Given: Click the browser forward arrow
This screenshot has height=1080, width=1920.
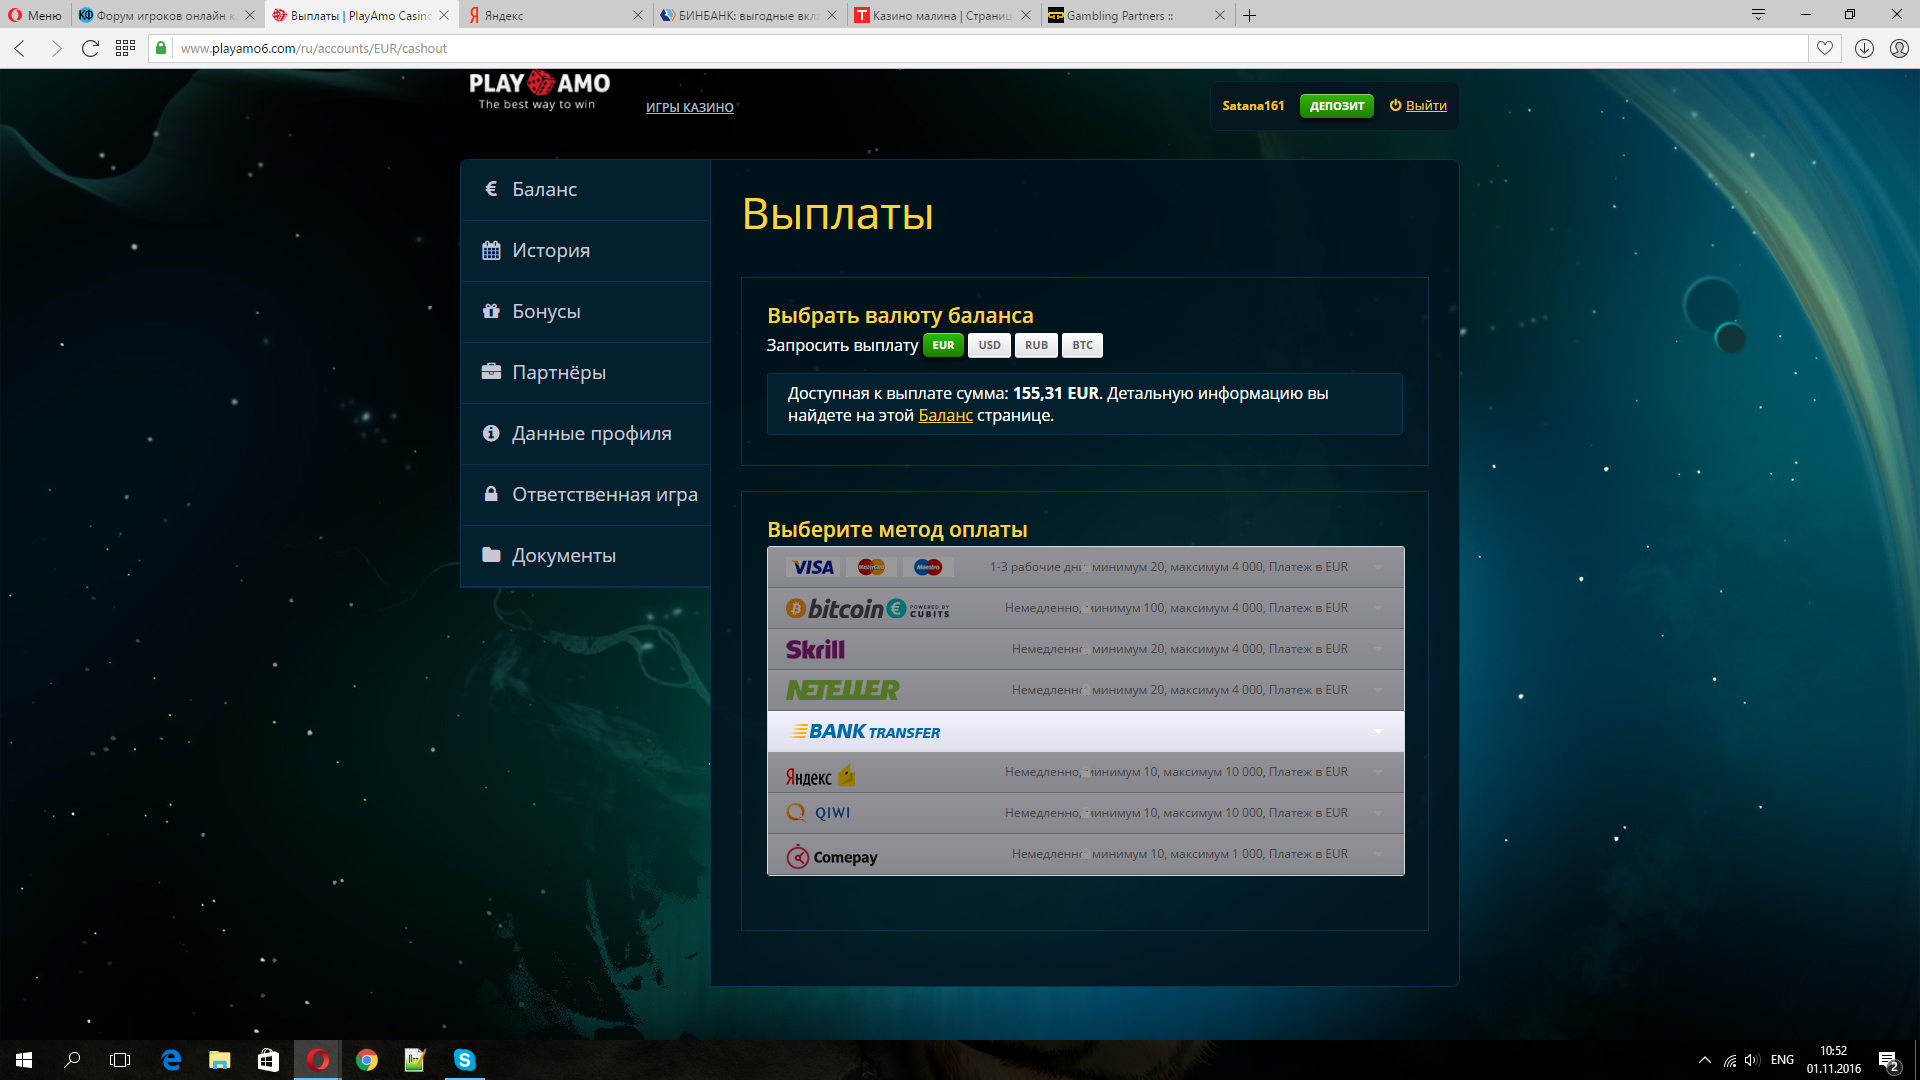Looking at the screenshot, I should (x=55, y=48).
